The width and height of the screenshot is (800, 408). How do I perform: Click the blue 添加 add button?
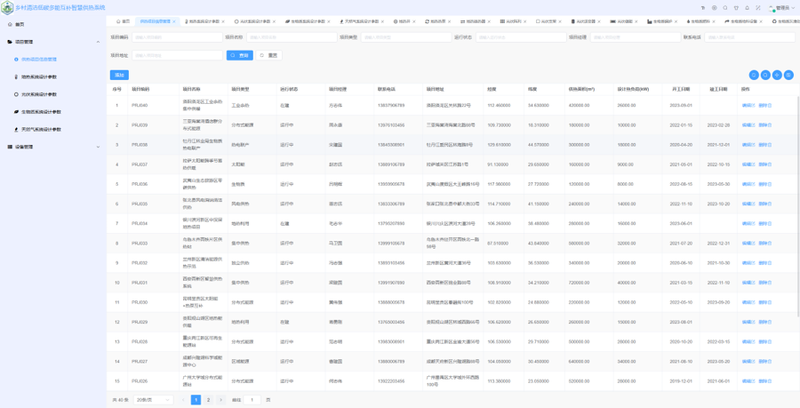[x=119, y=75]
